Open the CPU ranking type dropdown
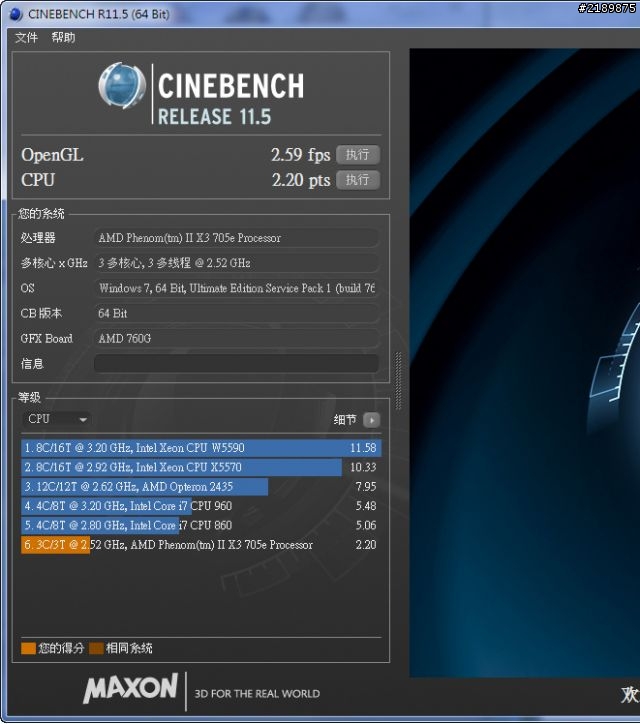The image size is (640, 724). pyautogui.click(x=57, y=419)
